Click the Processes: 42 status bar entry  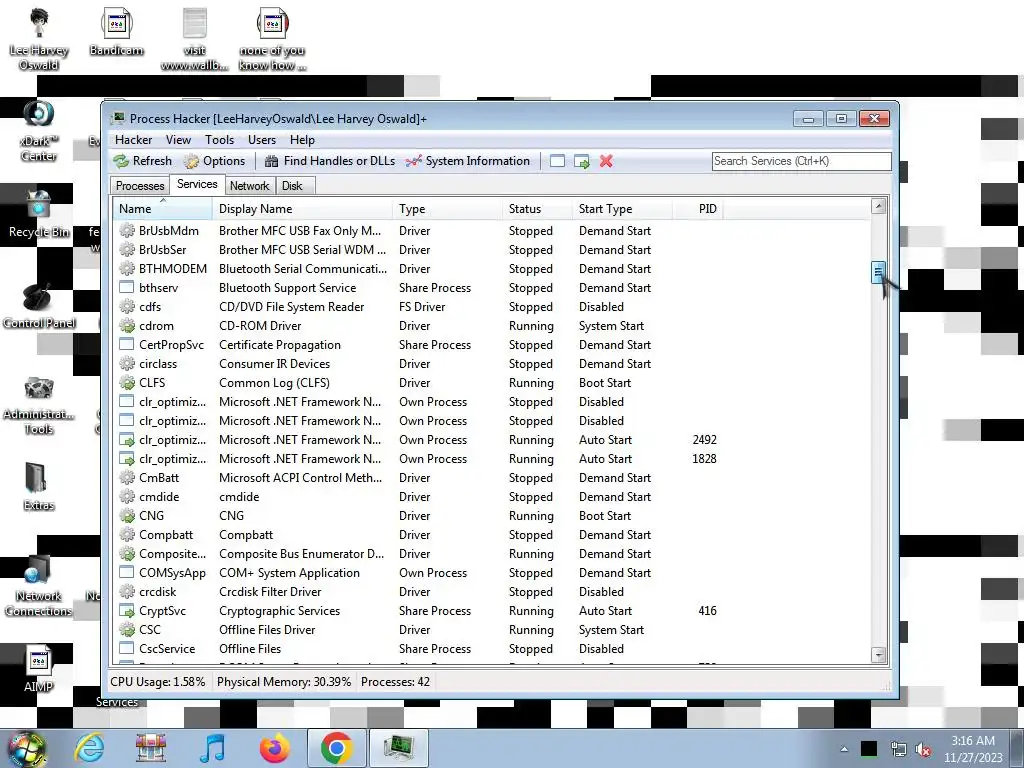coord(395,682)
